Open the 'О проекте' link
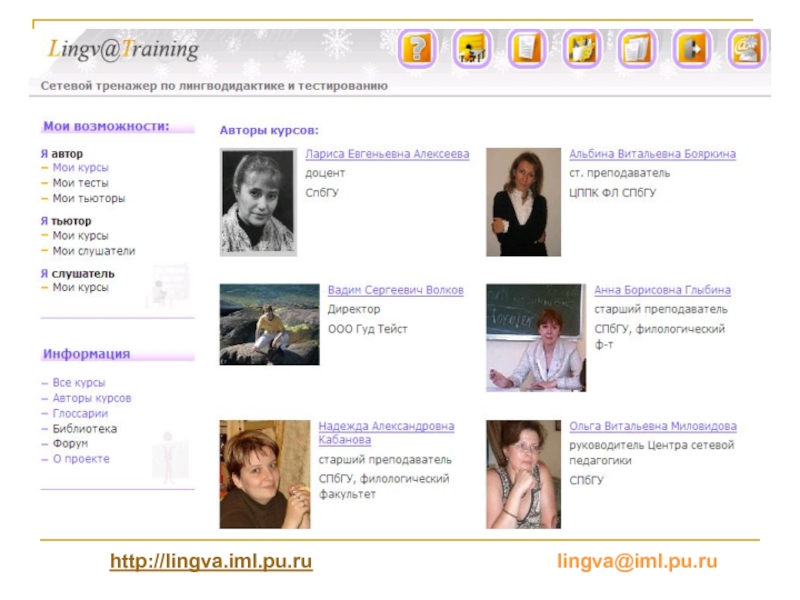800x600 pixels. click(81, 458)
